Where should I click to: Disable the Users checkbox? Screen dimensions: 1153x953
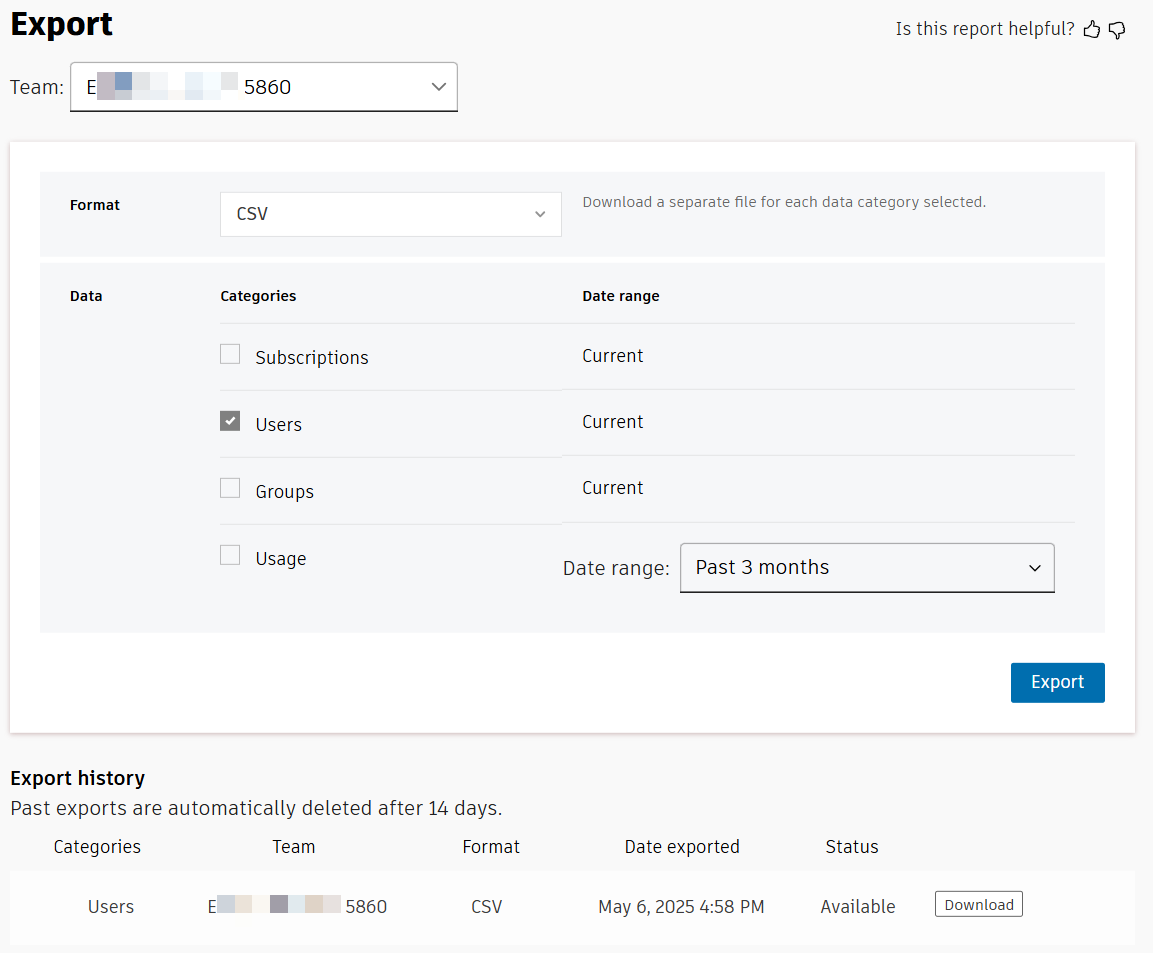click(x=230, y=420)
